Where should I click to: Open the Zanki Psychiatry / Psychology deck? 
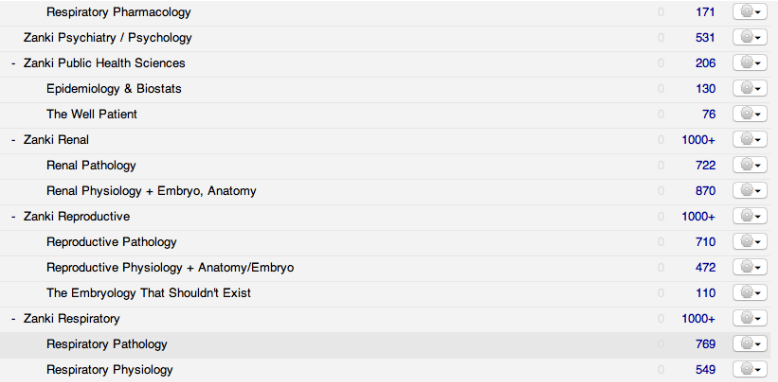[108, 38]
